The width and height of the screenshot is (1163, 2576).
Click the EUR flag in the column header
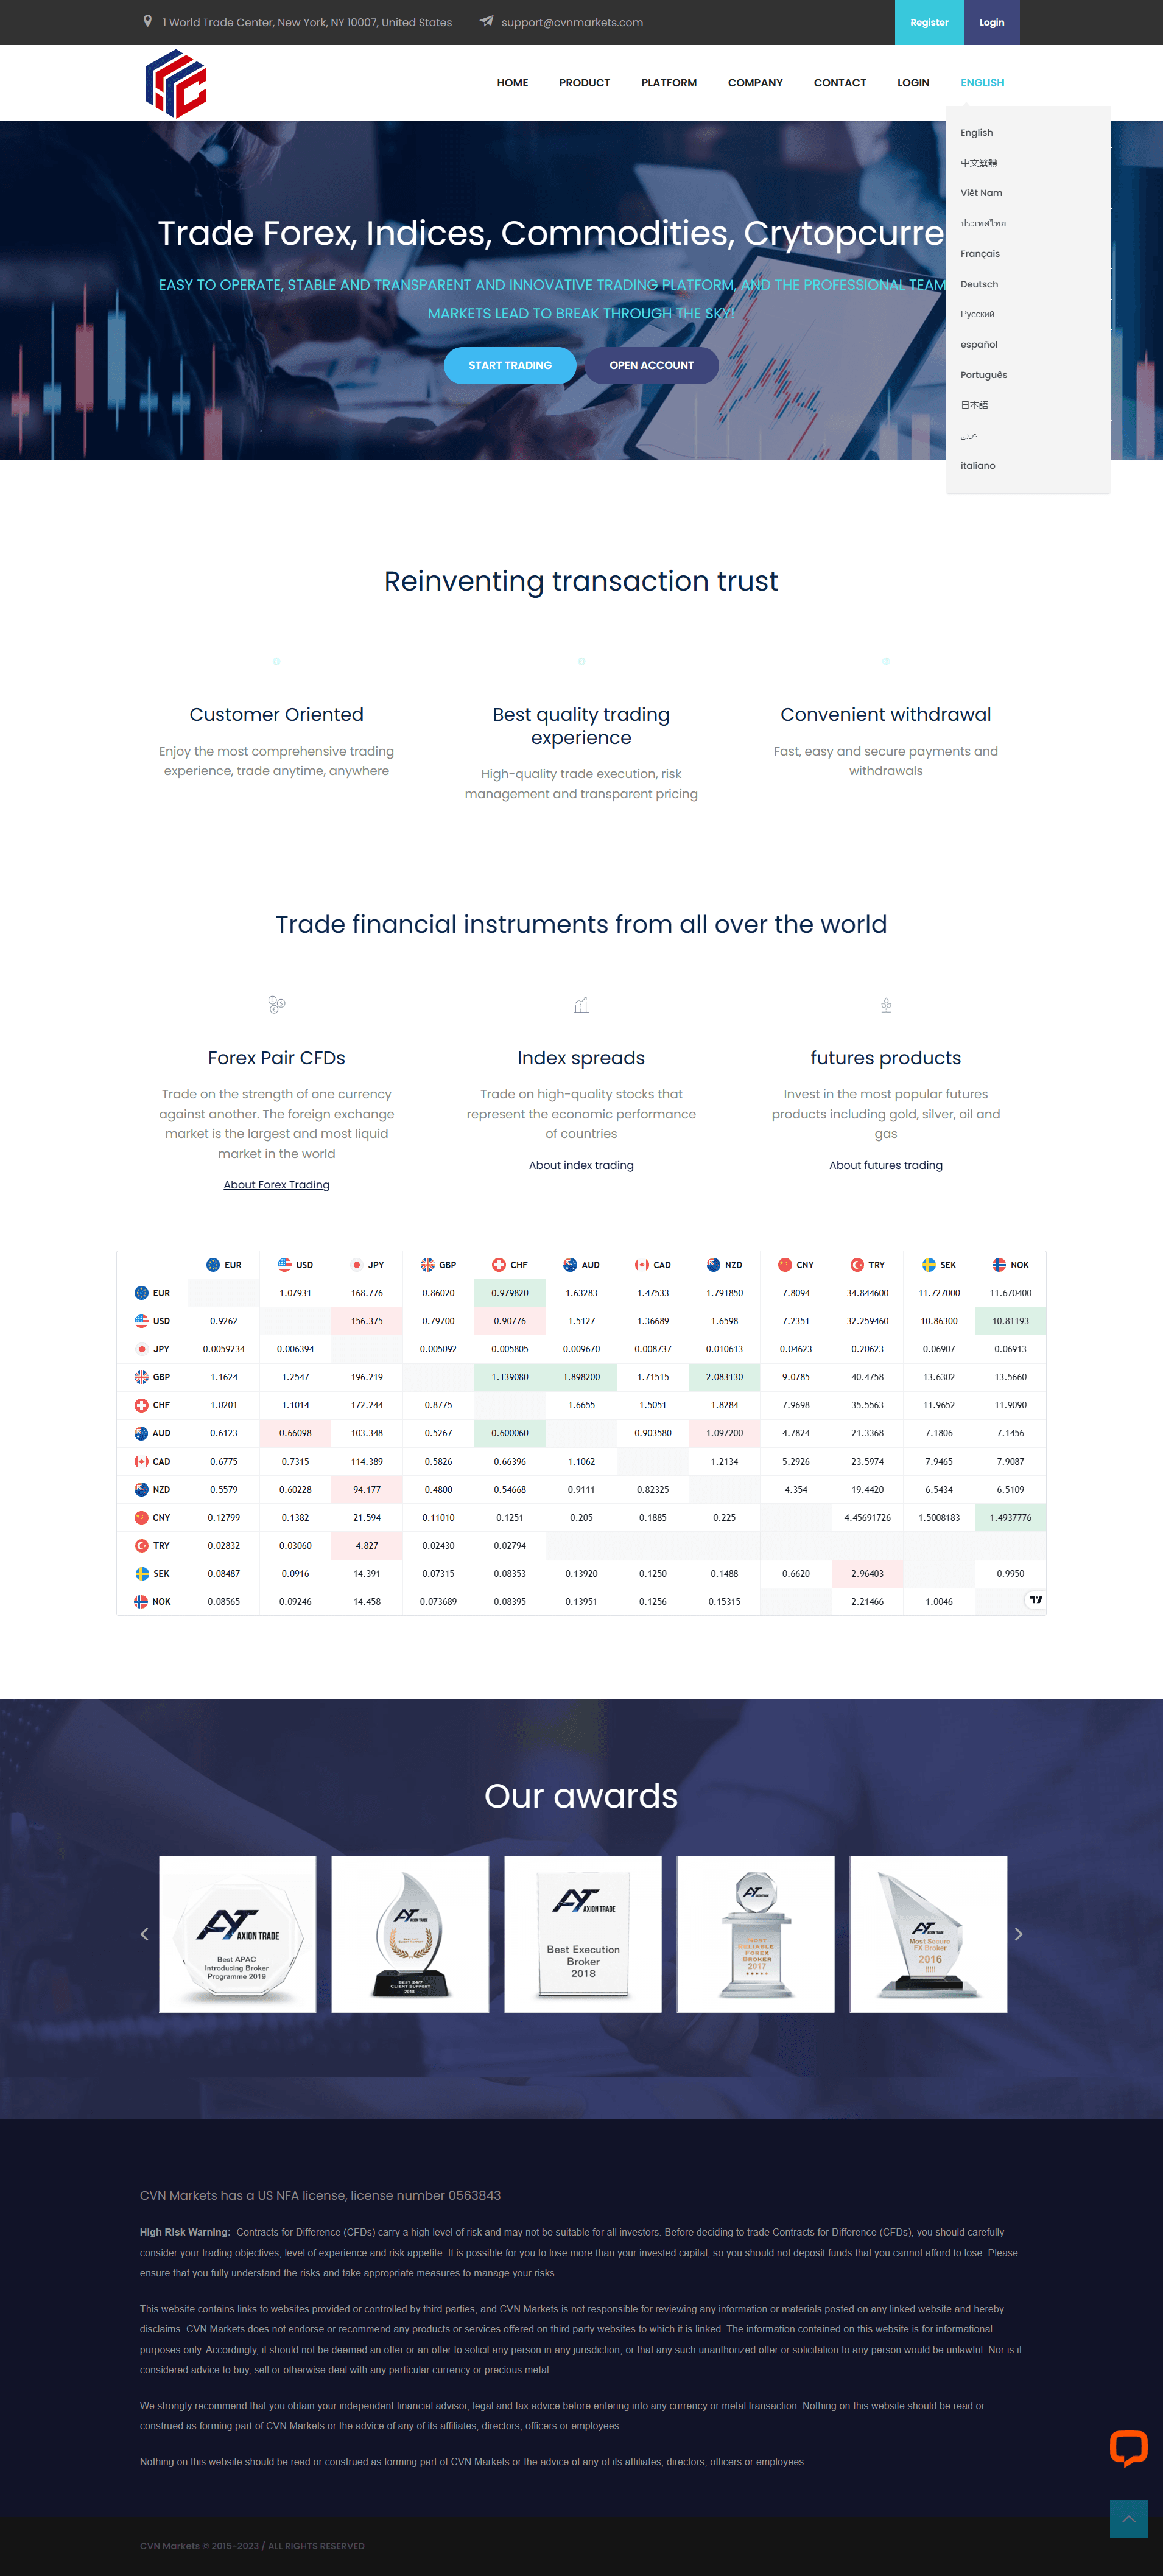(212, 1264)
